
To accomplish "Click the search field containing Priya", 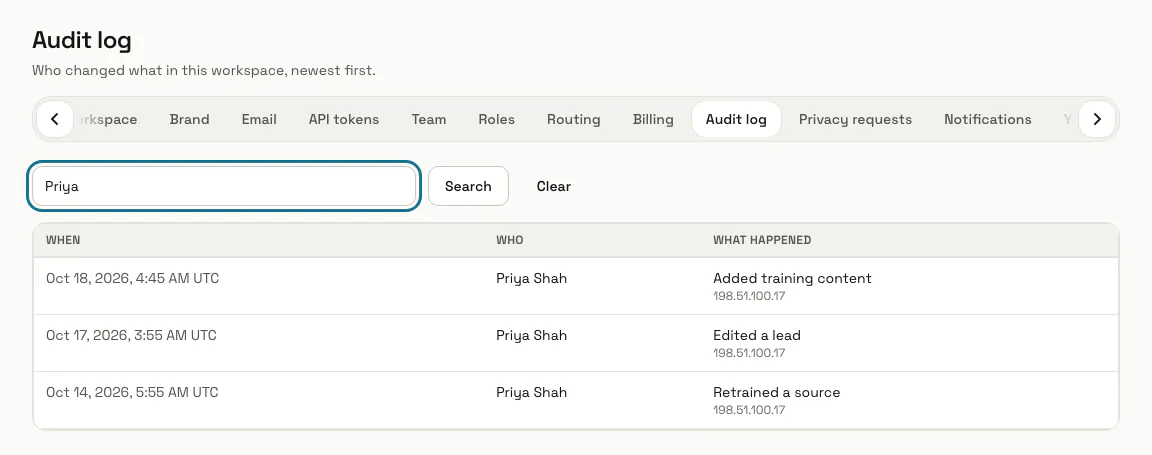I will point(224,186).
